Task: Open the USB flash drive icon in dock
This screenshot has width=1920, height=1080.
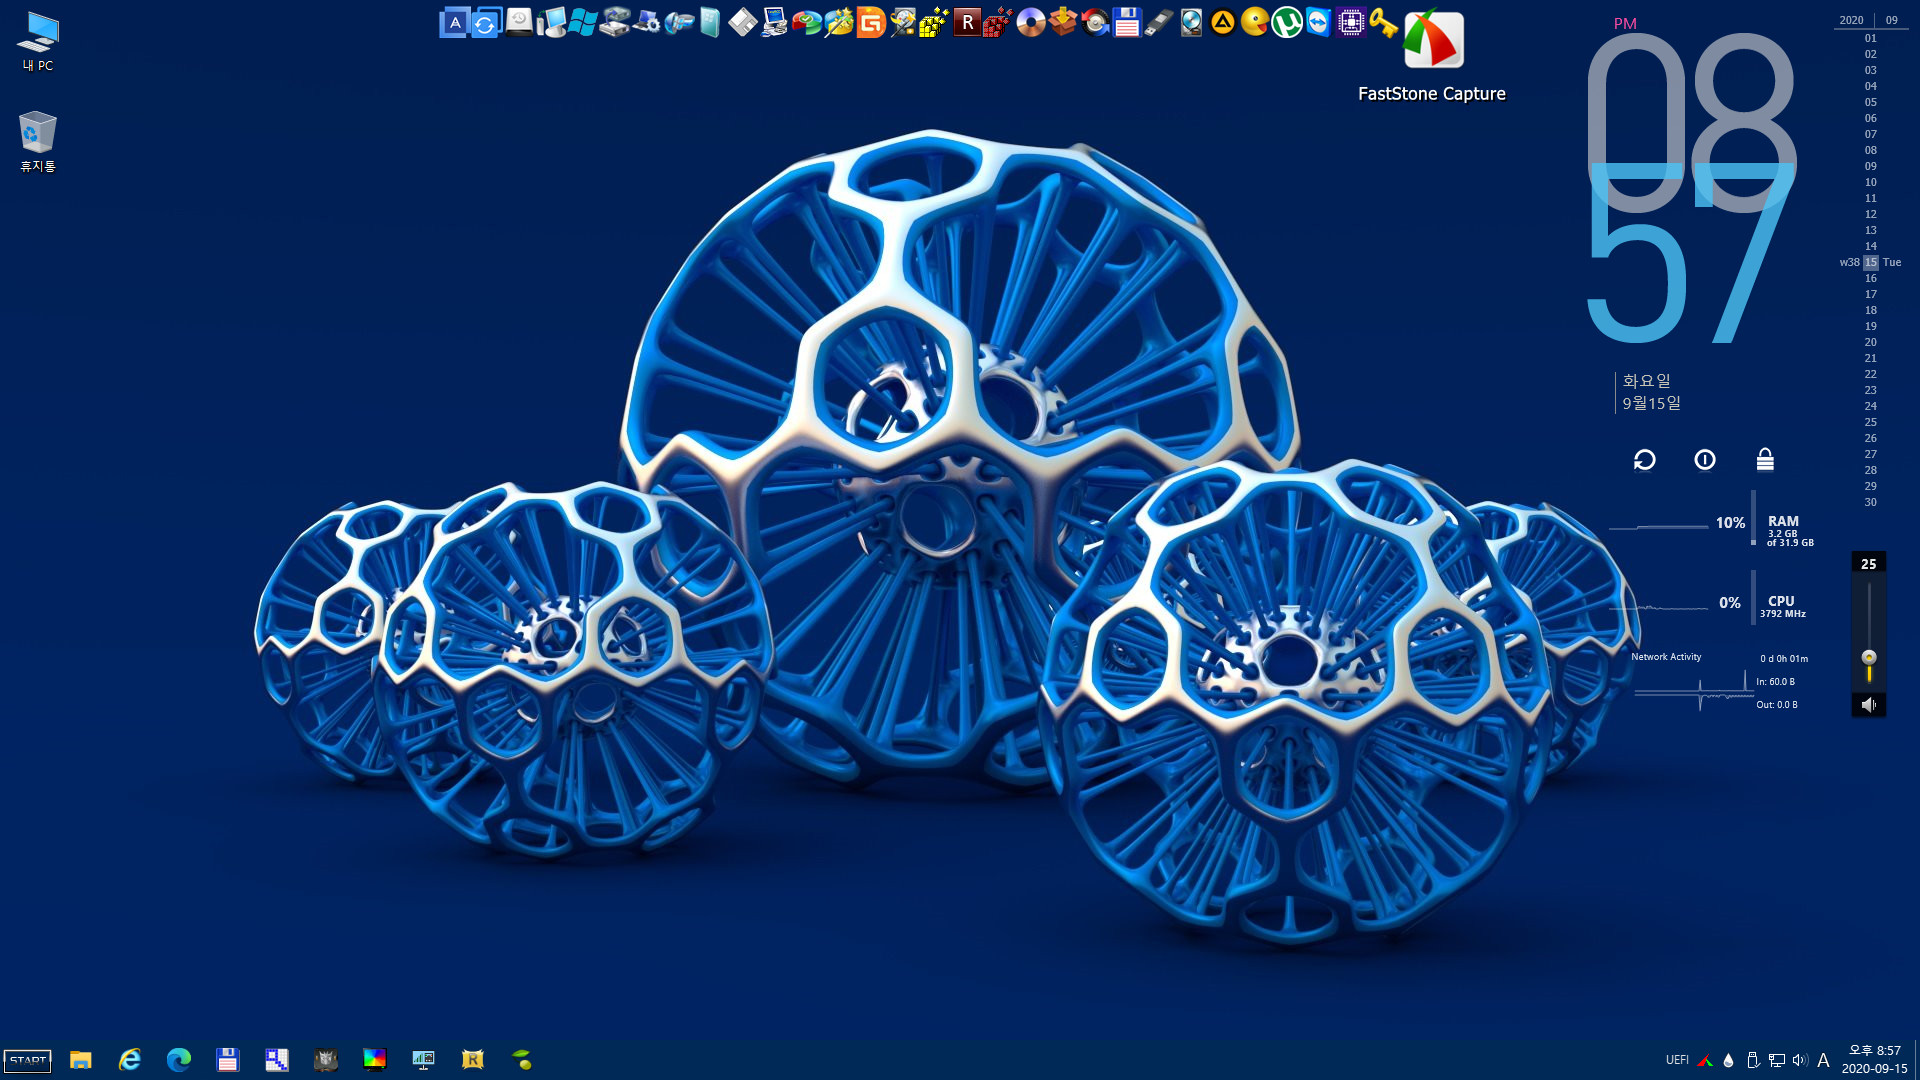Action: pyautogui.click(x=1158, y=22)
